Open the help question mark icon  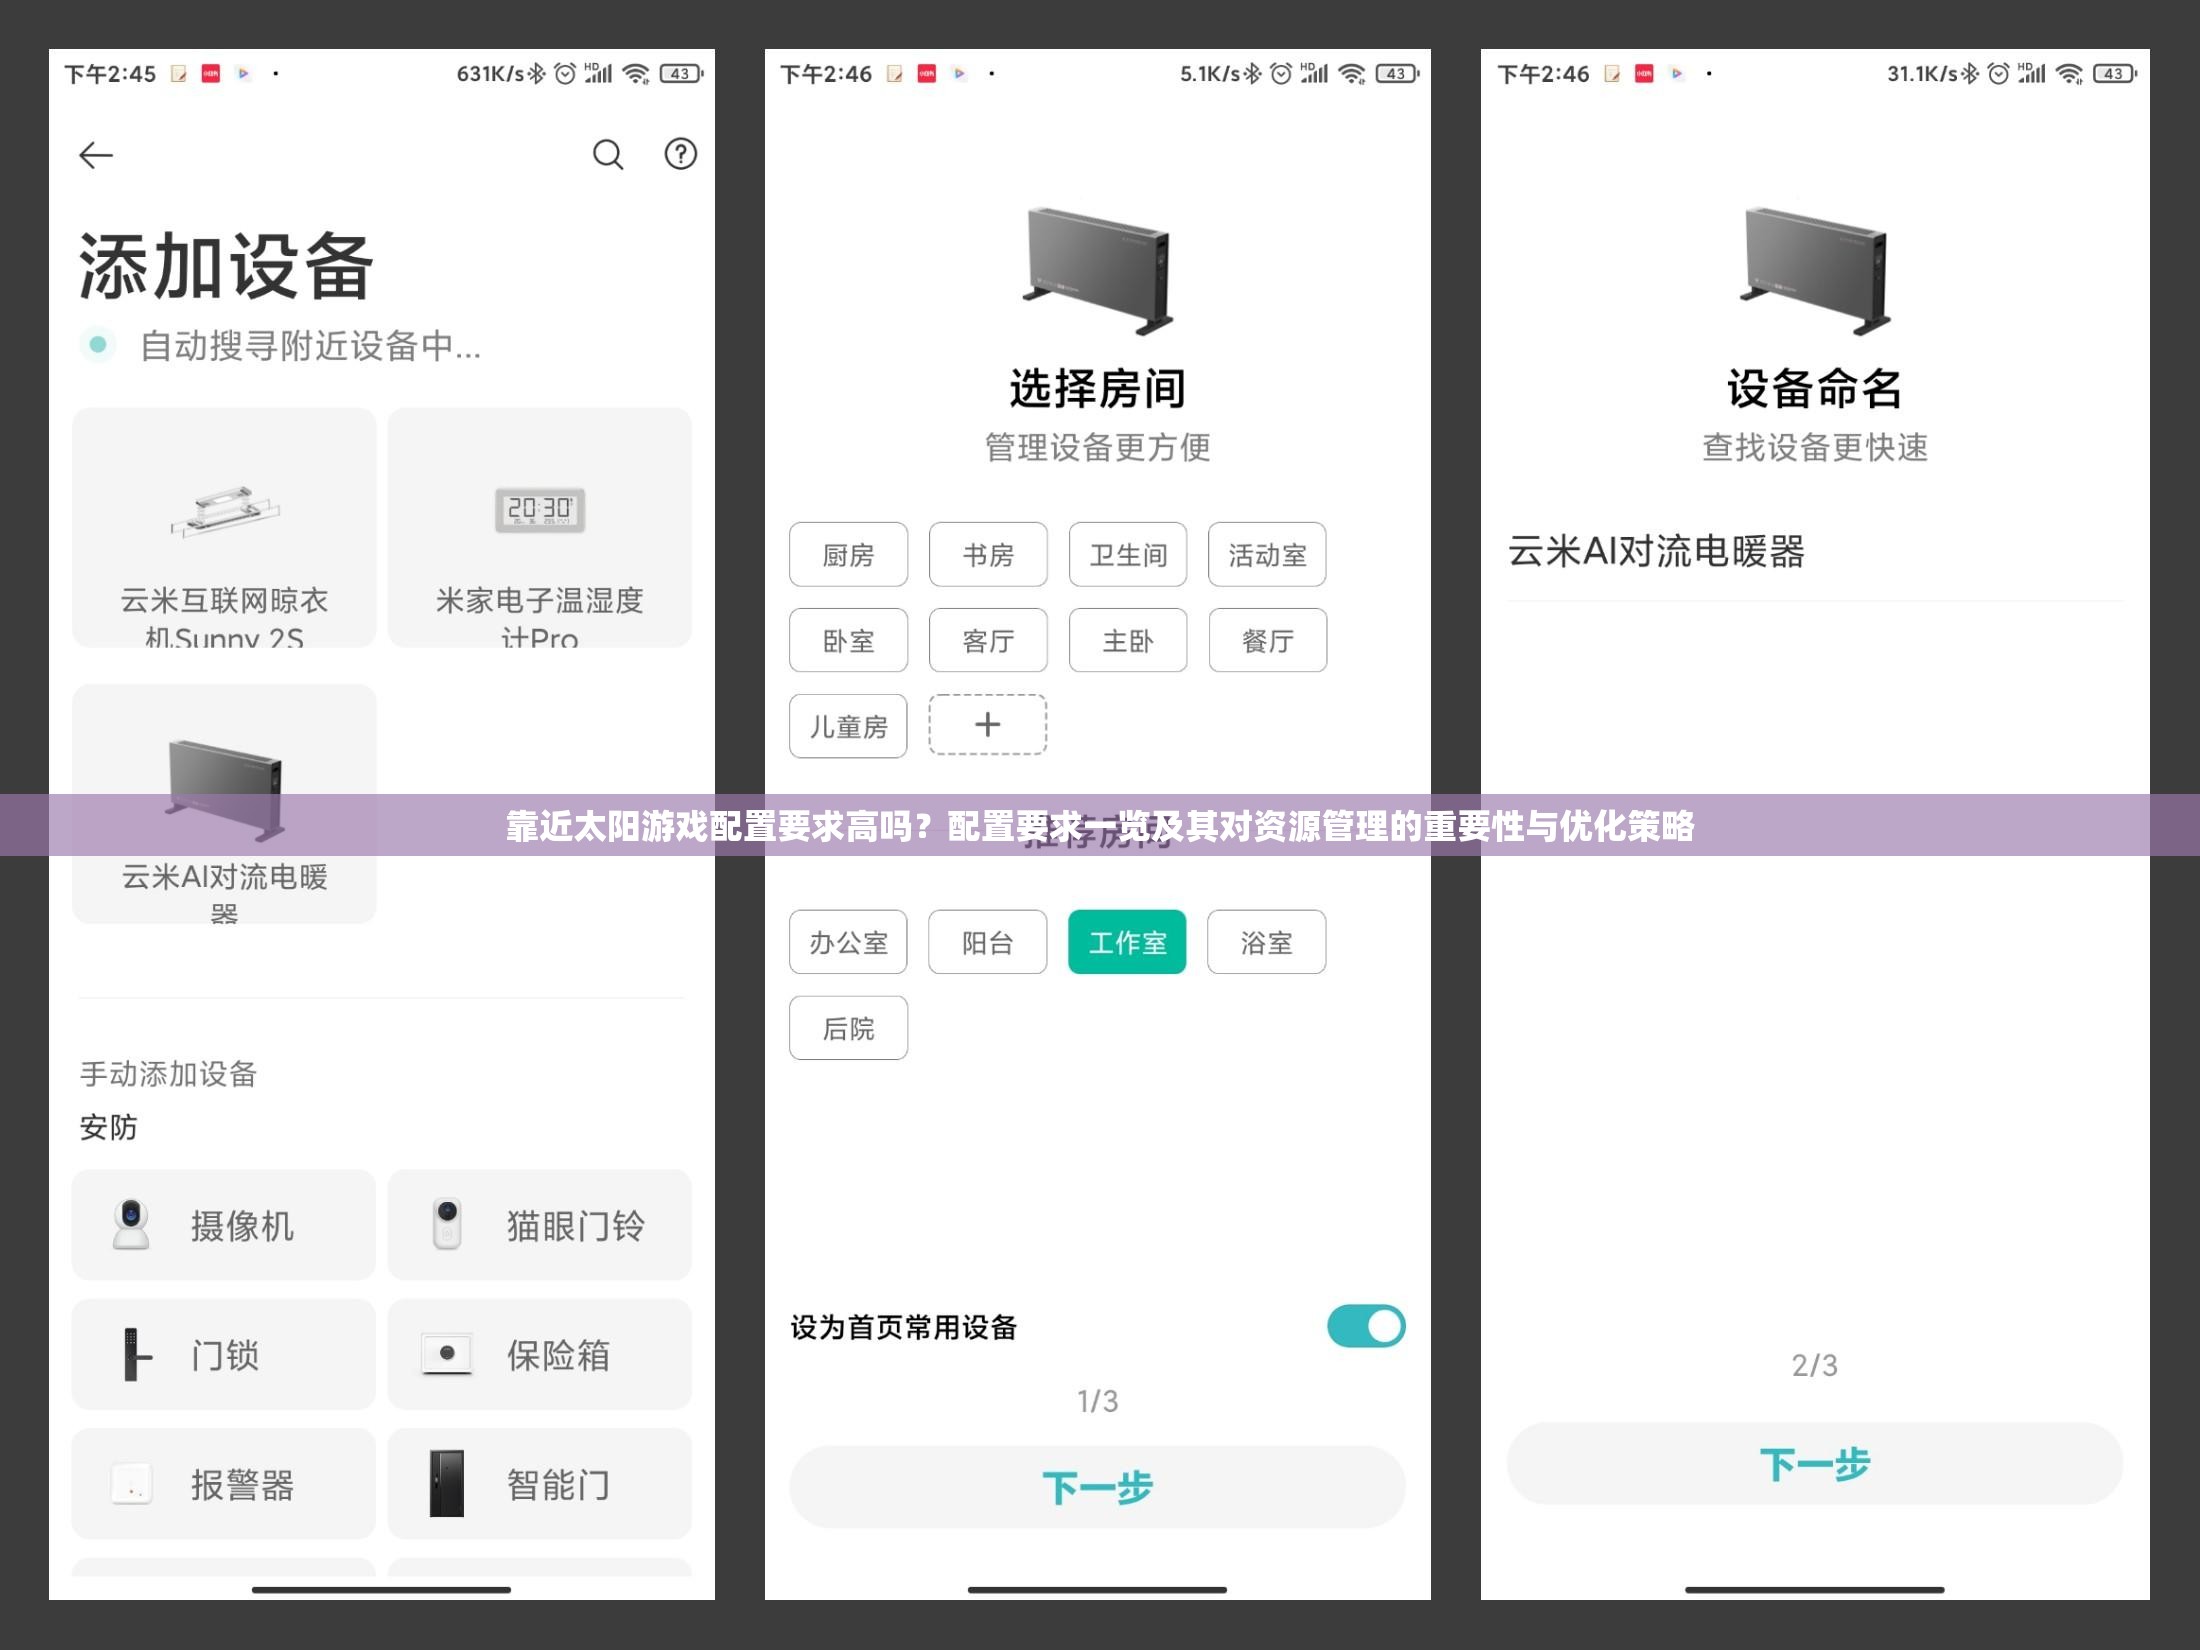pyautogui.click(x=680, y=154)
